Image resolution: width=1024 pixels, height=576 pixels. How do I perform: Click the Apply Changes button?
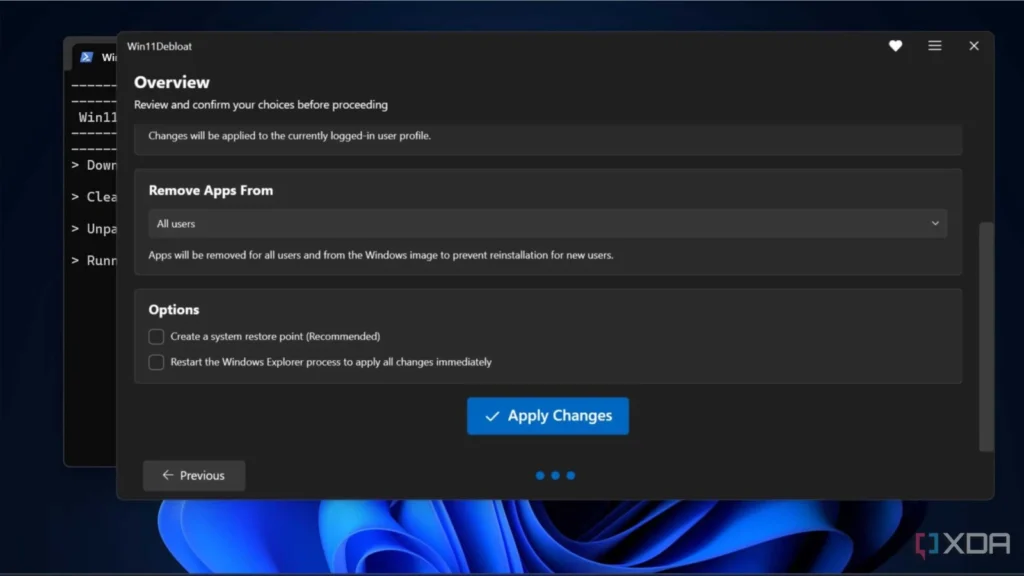[x=547, y=416]
